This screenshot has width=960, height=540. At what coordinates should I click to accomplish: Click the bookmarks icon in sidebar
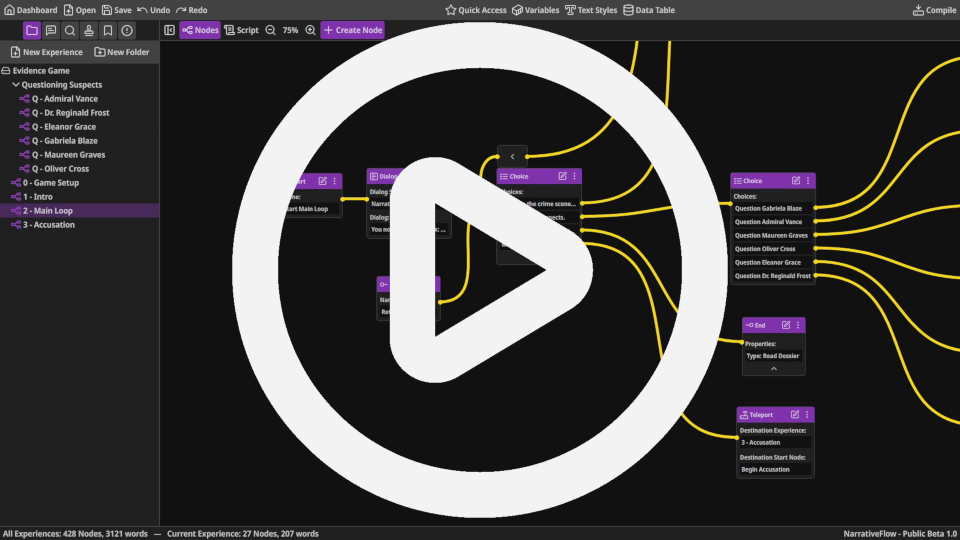click(x=108, y=31)
